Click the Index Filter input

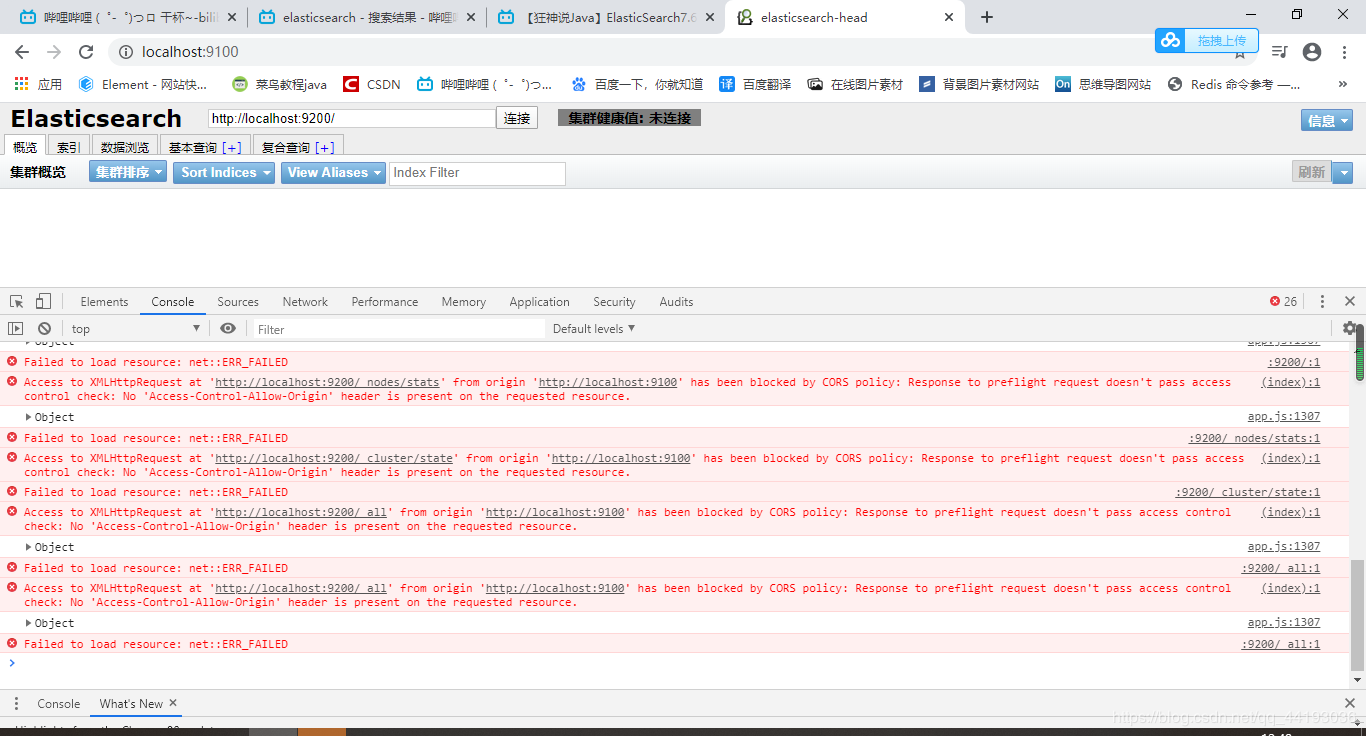(477, 173)
